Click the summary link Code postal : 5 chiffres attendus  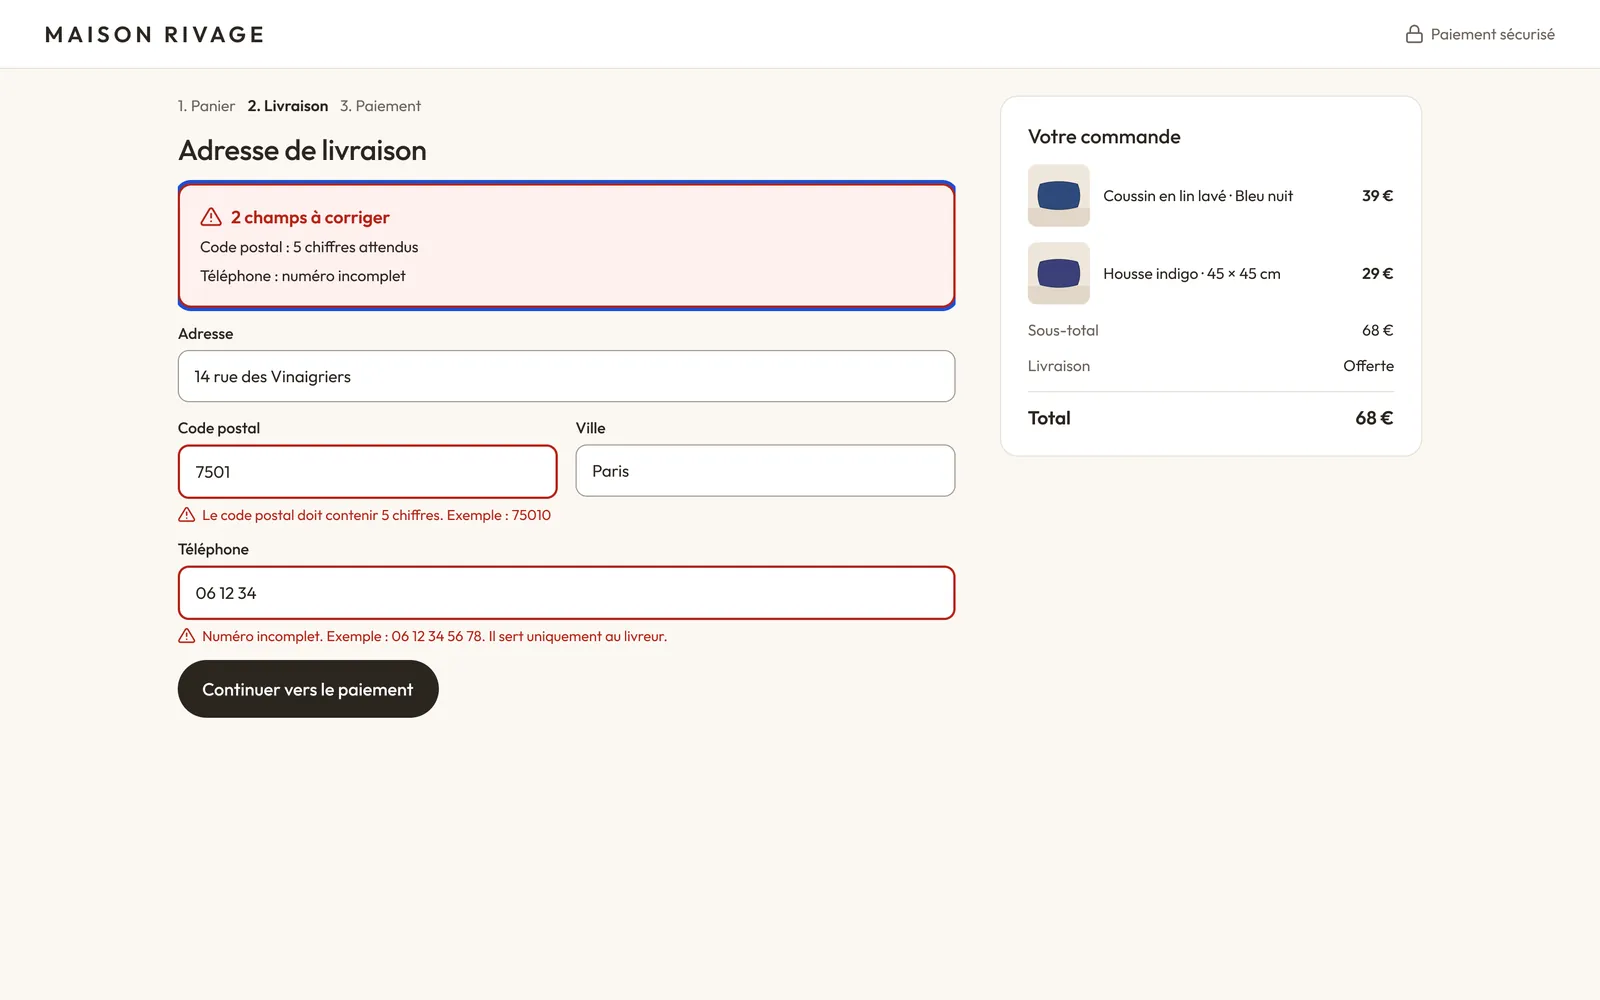tap(309, 247)
